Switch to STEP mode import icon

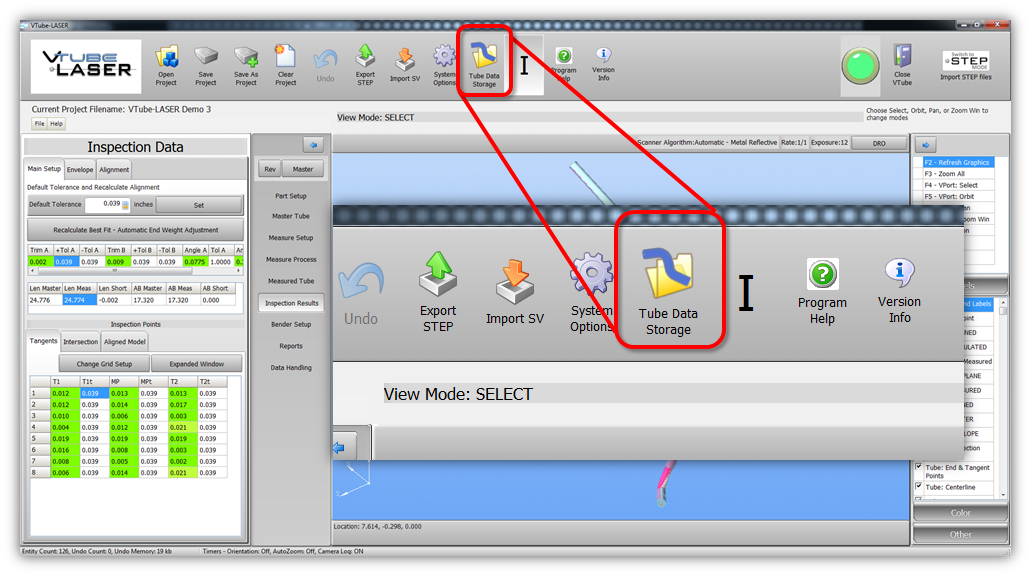tap(965, 62)
